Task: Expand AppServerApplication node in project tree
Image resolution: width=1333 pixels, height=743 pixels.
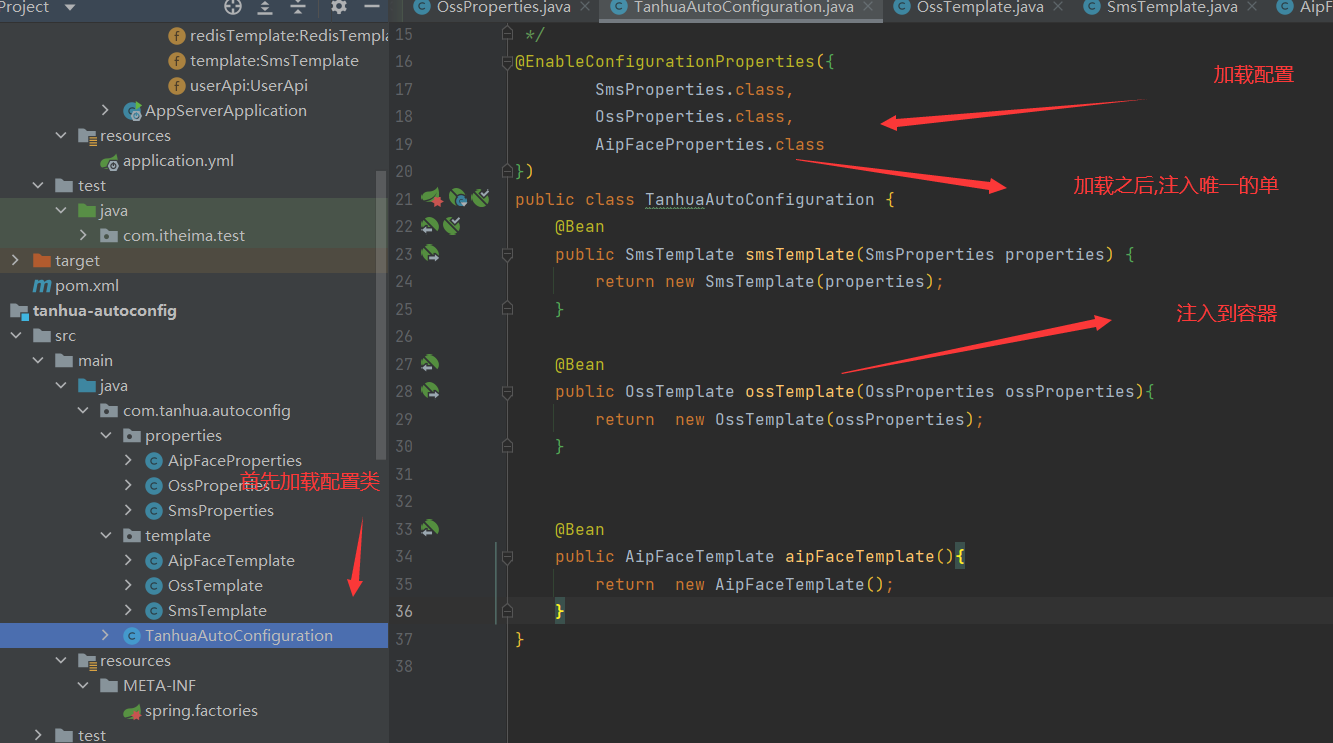Action: [106, 111]
